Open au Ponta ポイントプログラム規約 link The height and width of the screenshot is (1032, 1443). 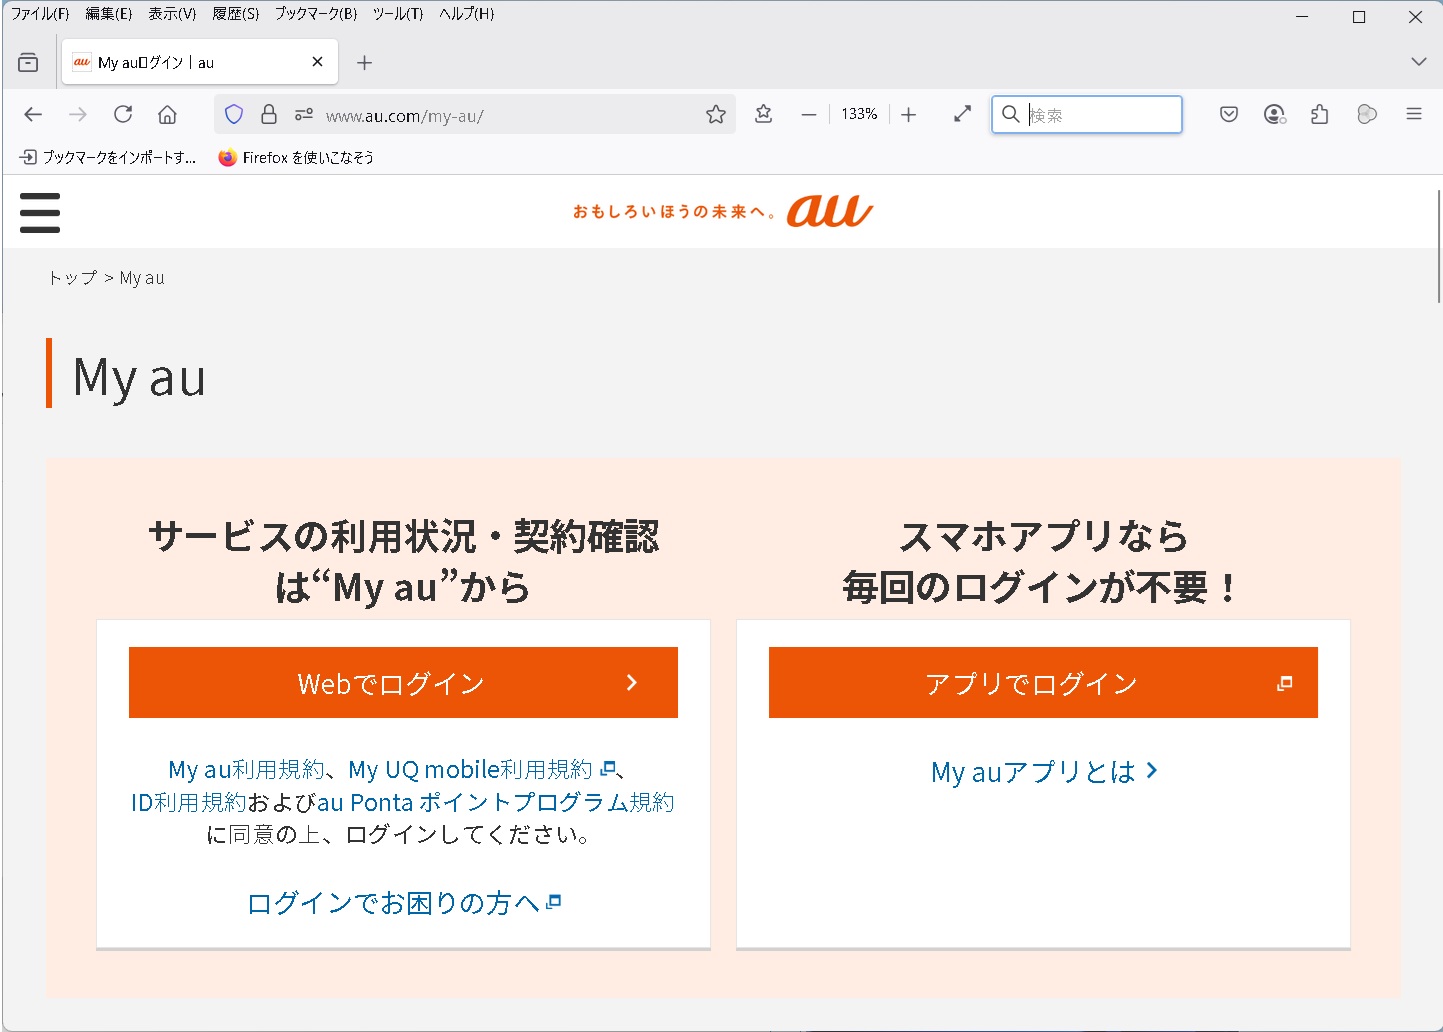pos(496,802)
